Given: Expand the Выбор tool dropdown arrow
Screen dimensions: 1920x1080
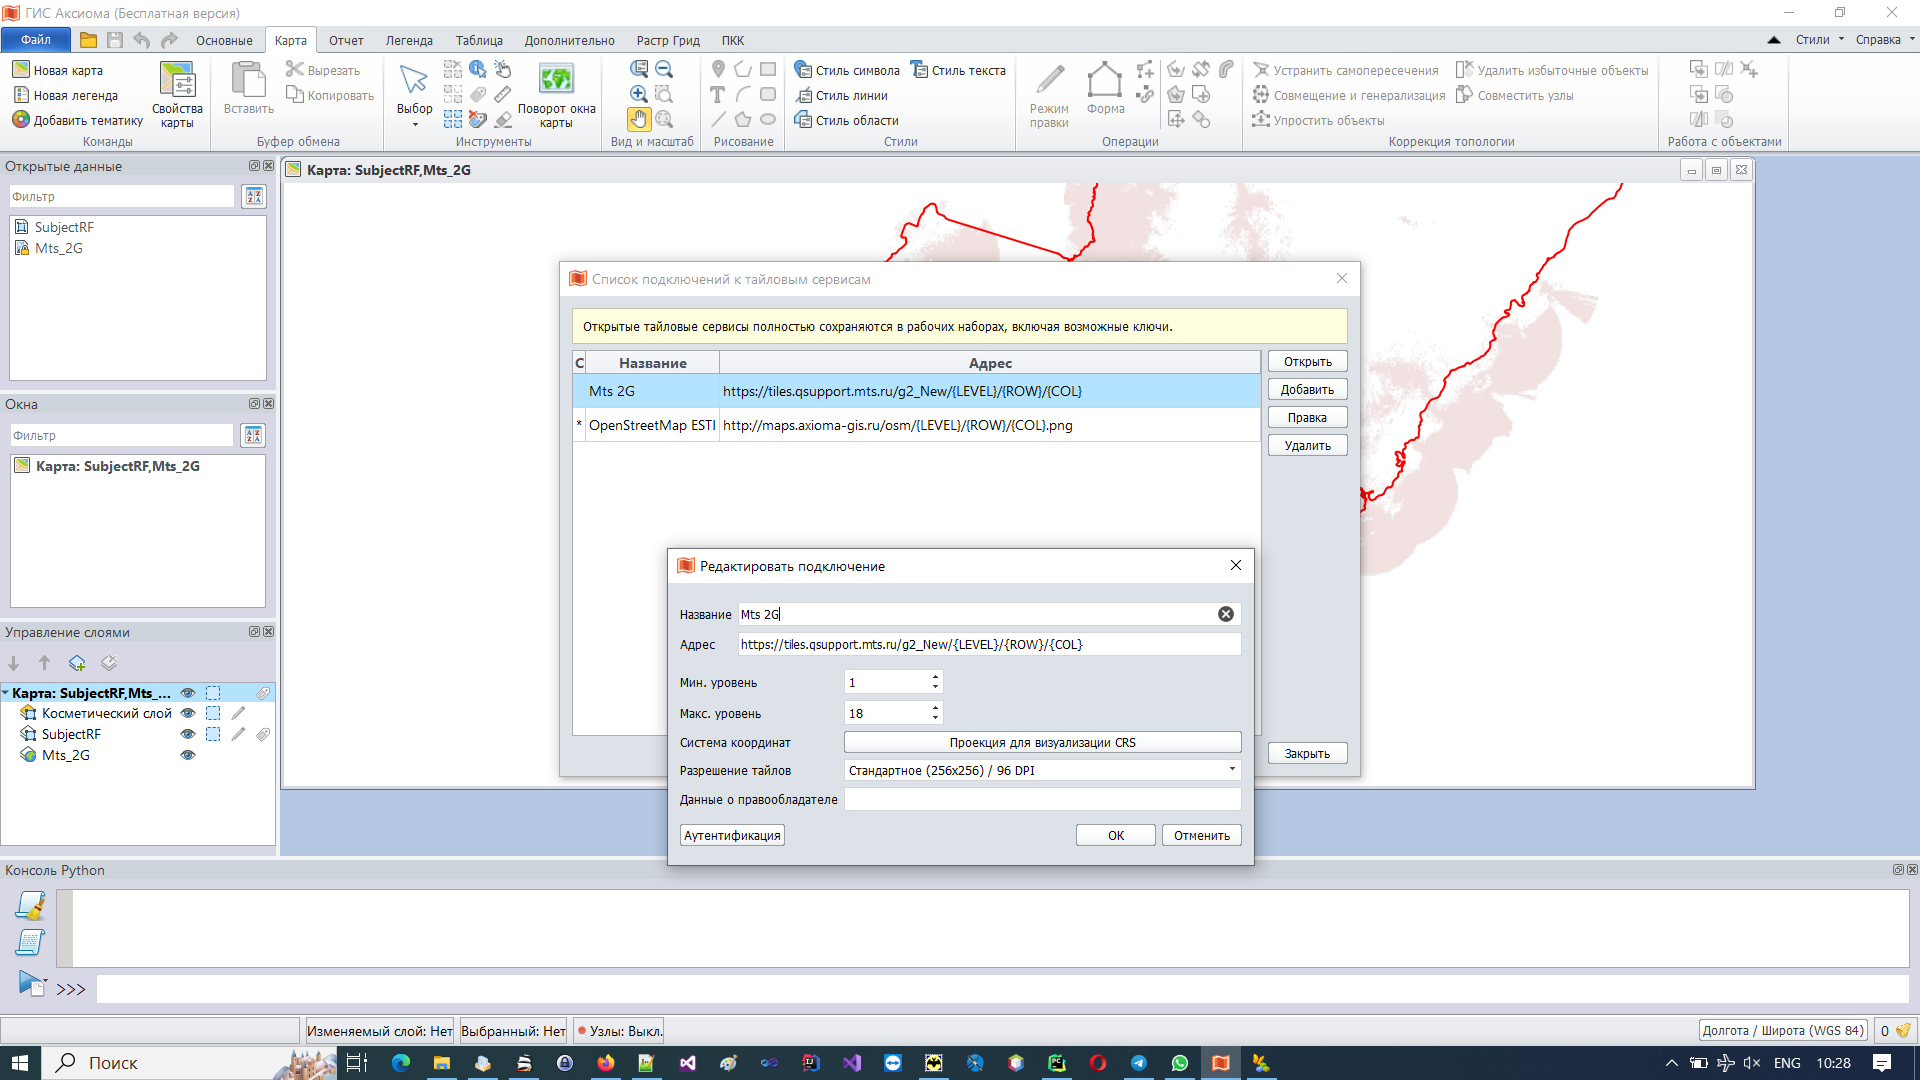Looking at the screenshot, I should tap(414, 125).
